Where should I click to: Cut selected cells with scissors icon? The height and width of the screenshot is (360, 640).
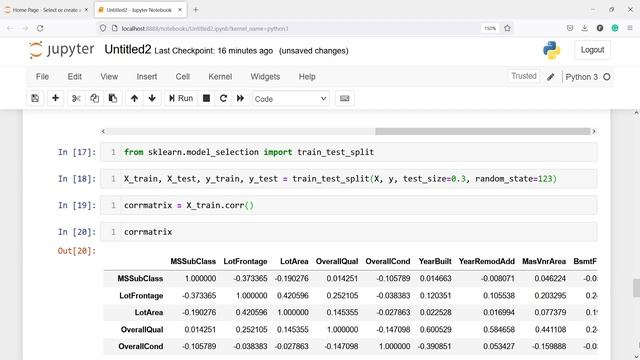coord(76,98)
